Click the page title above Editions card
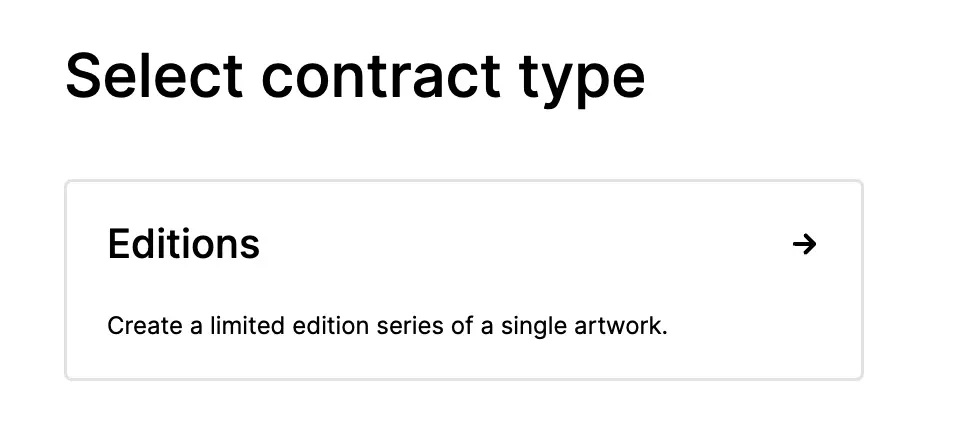Viewport: 960px width, 428px height. (355, 76)
